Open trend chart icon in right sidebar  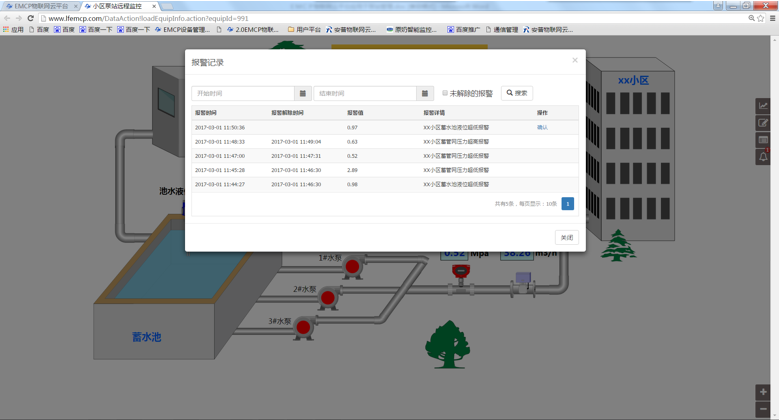(763, 105)
